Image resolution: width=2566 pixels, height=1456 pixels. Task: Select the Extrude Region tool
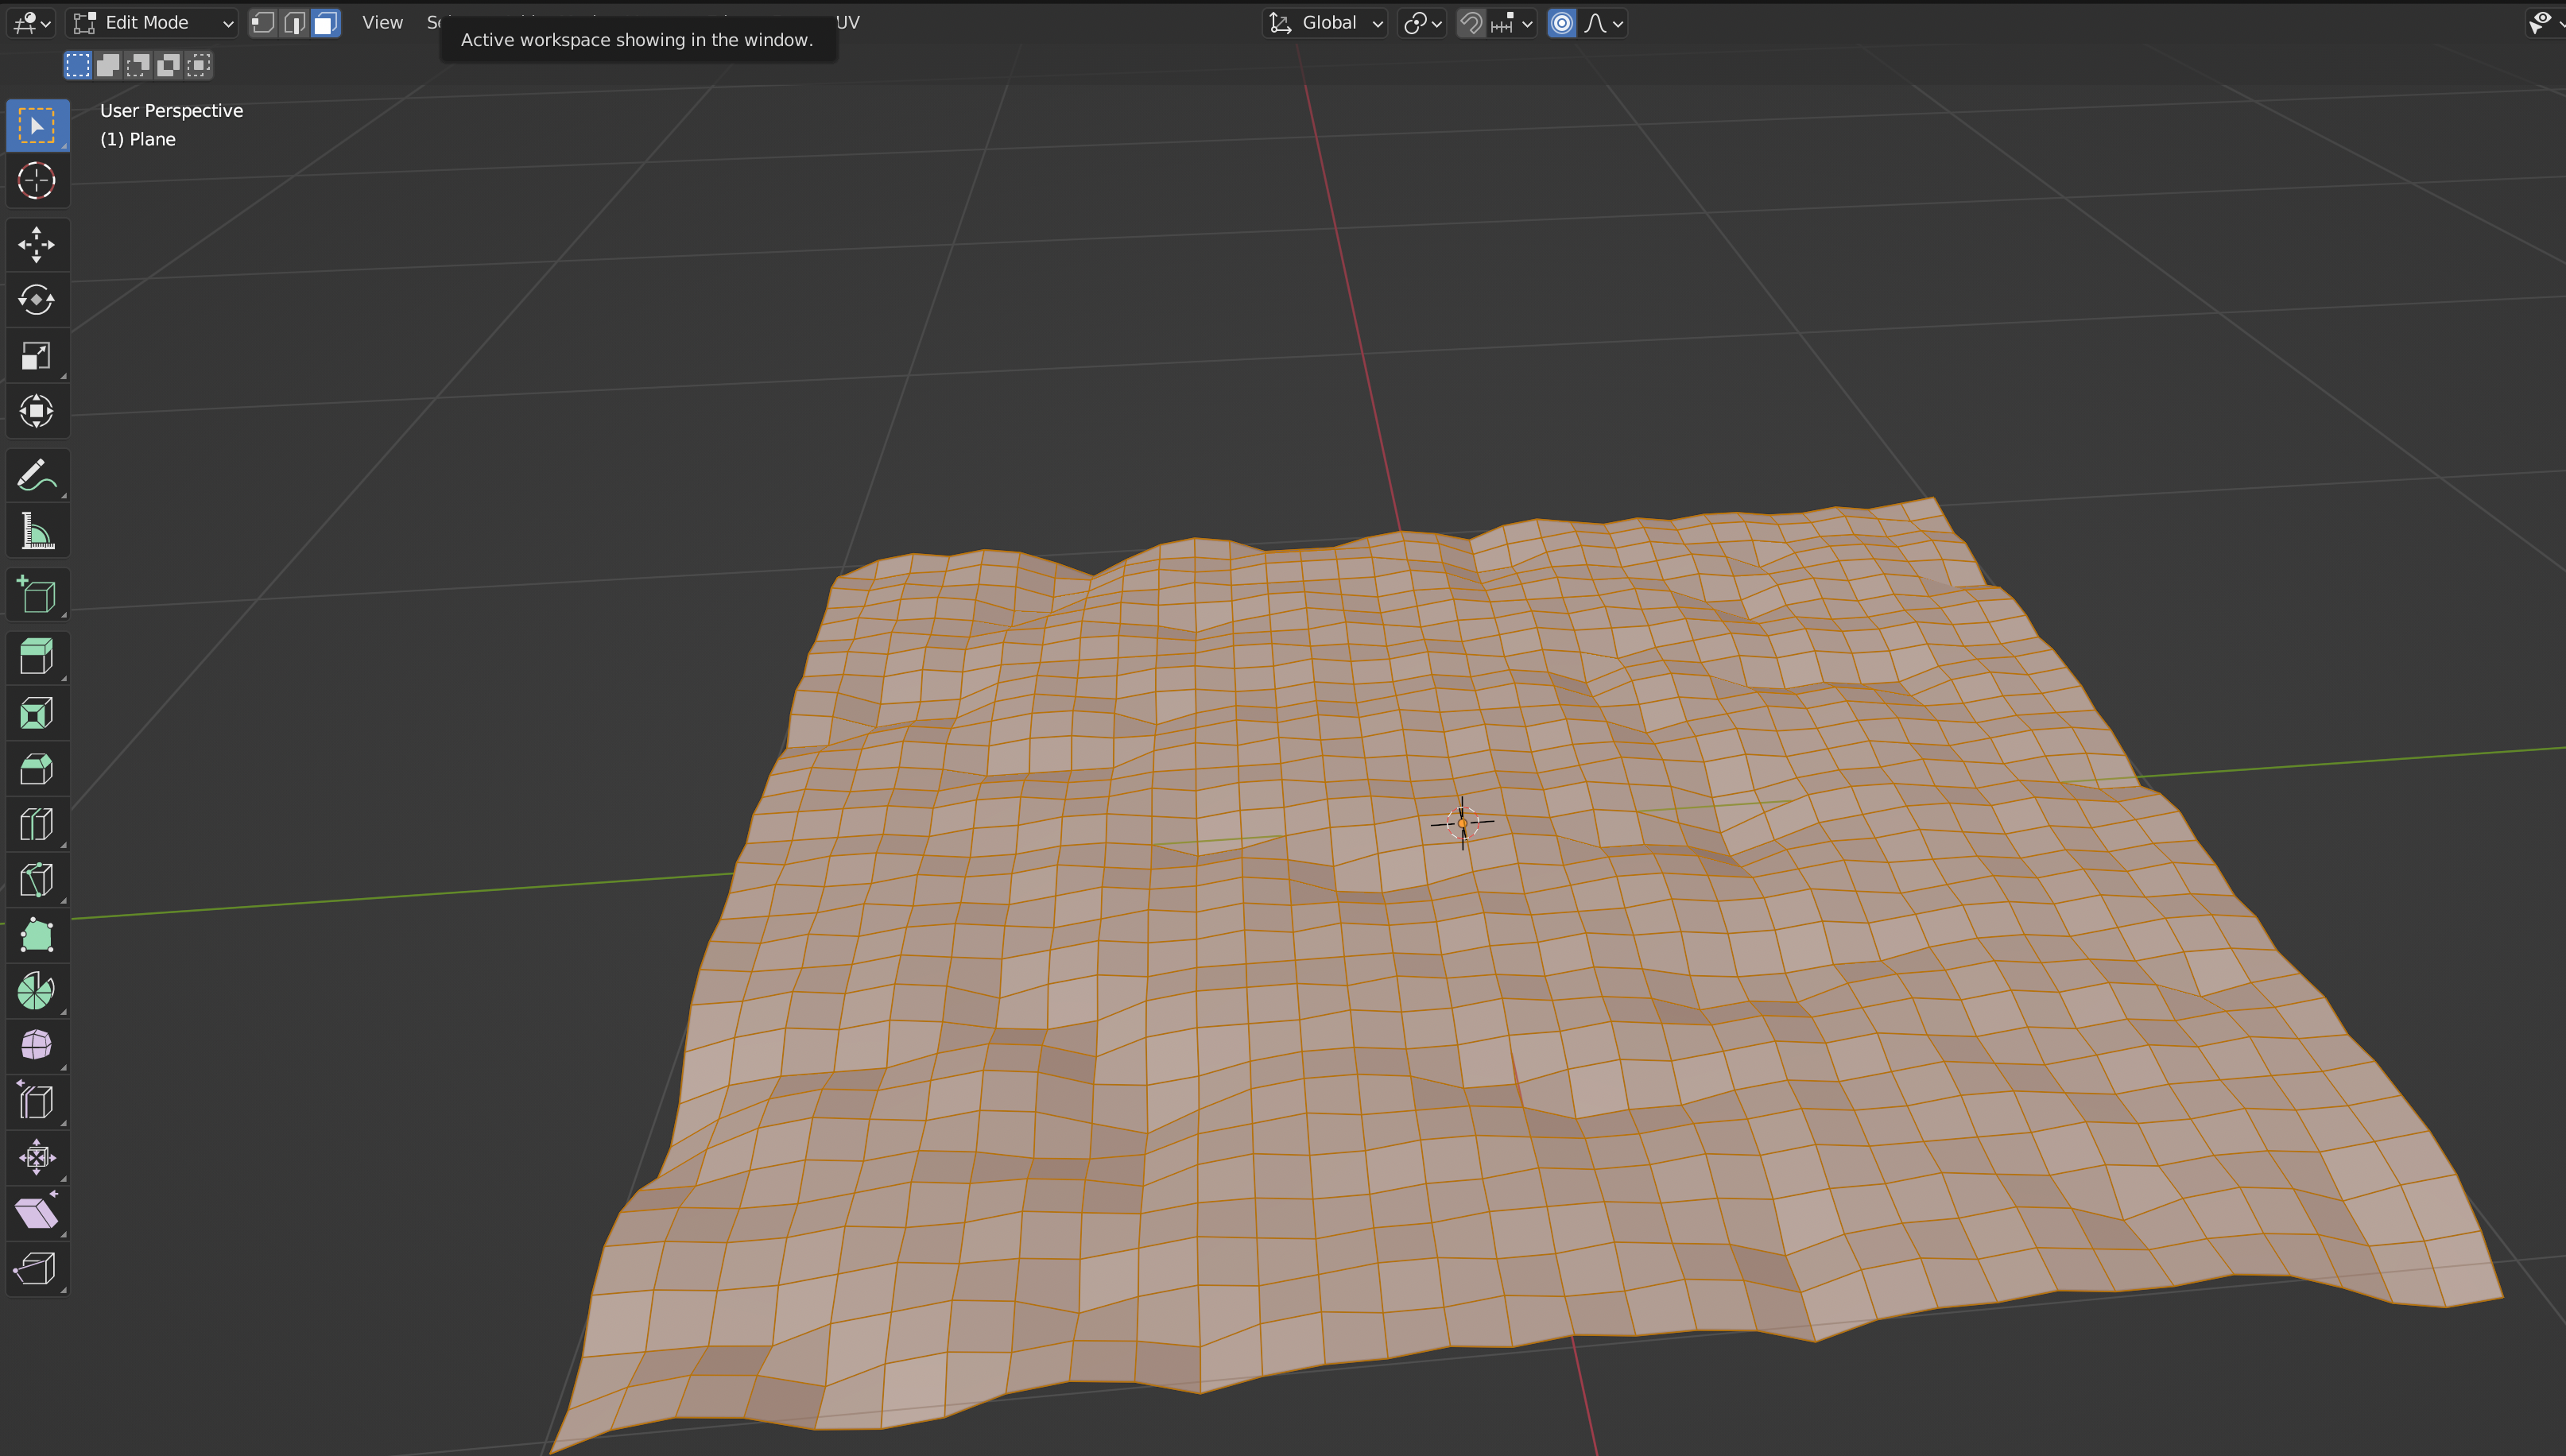(37, 657)
